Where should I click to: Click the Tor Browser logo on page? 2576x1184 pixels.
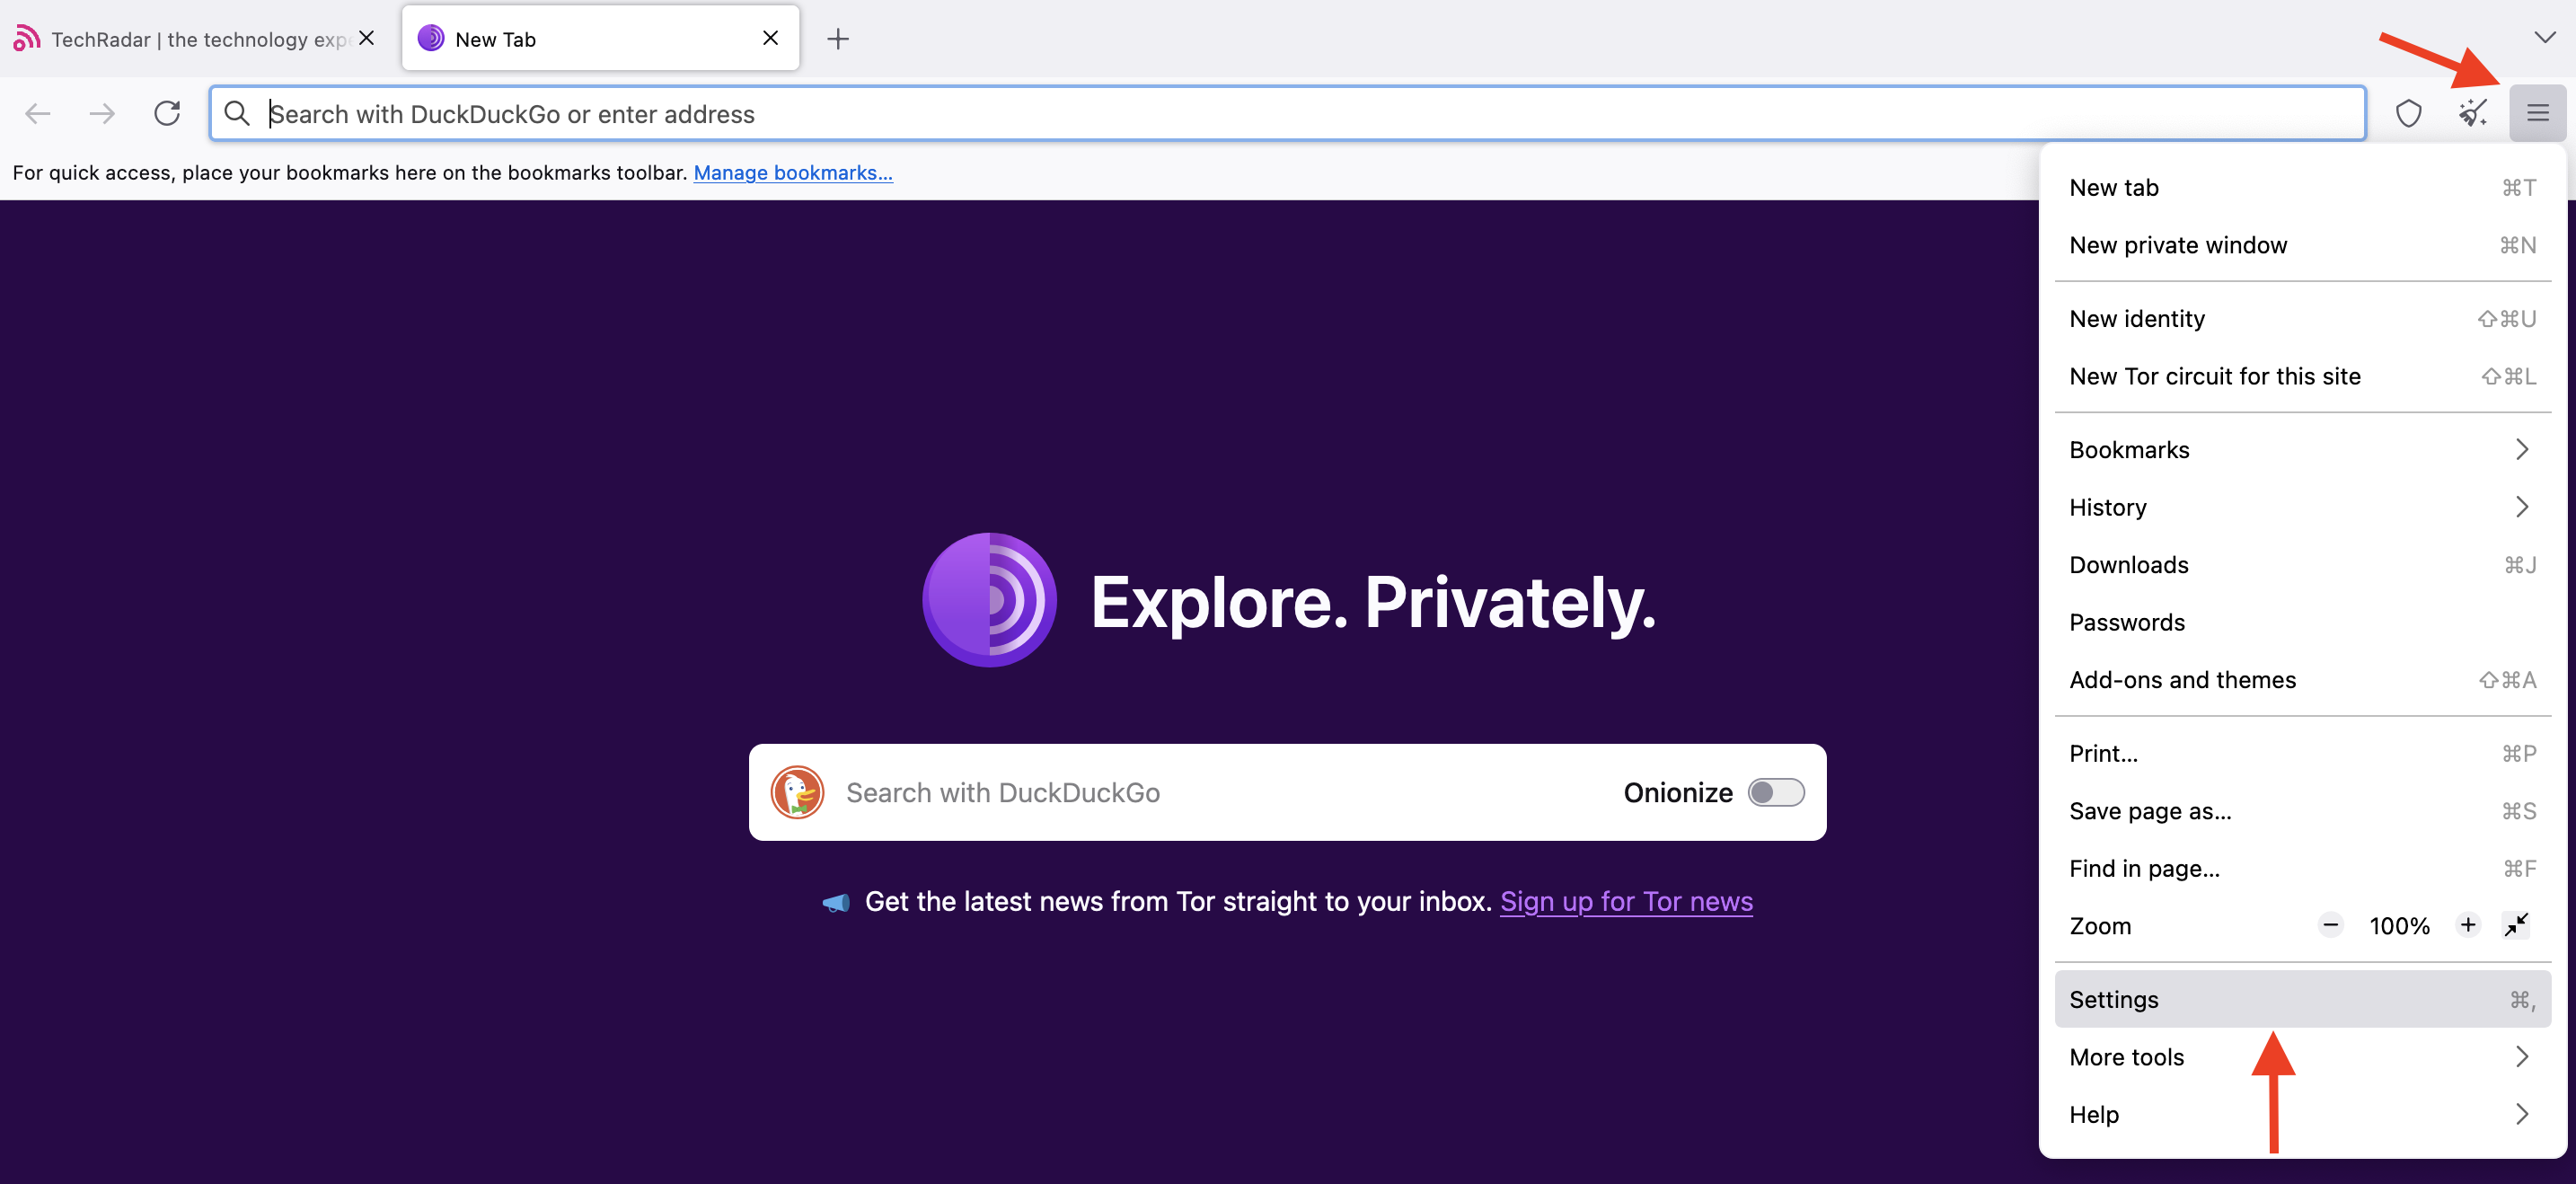[x=989, y=600]
